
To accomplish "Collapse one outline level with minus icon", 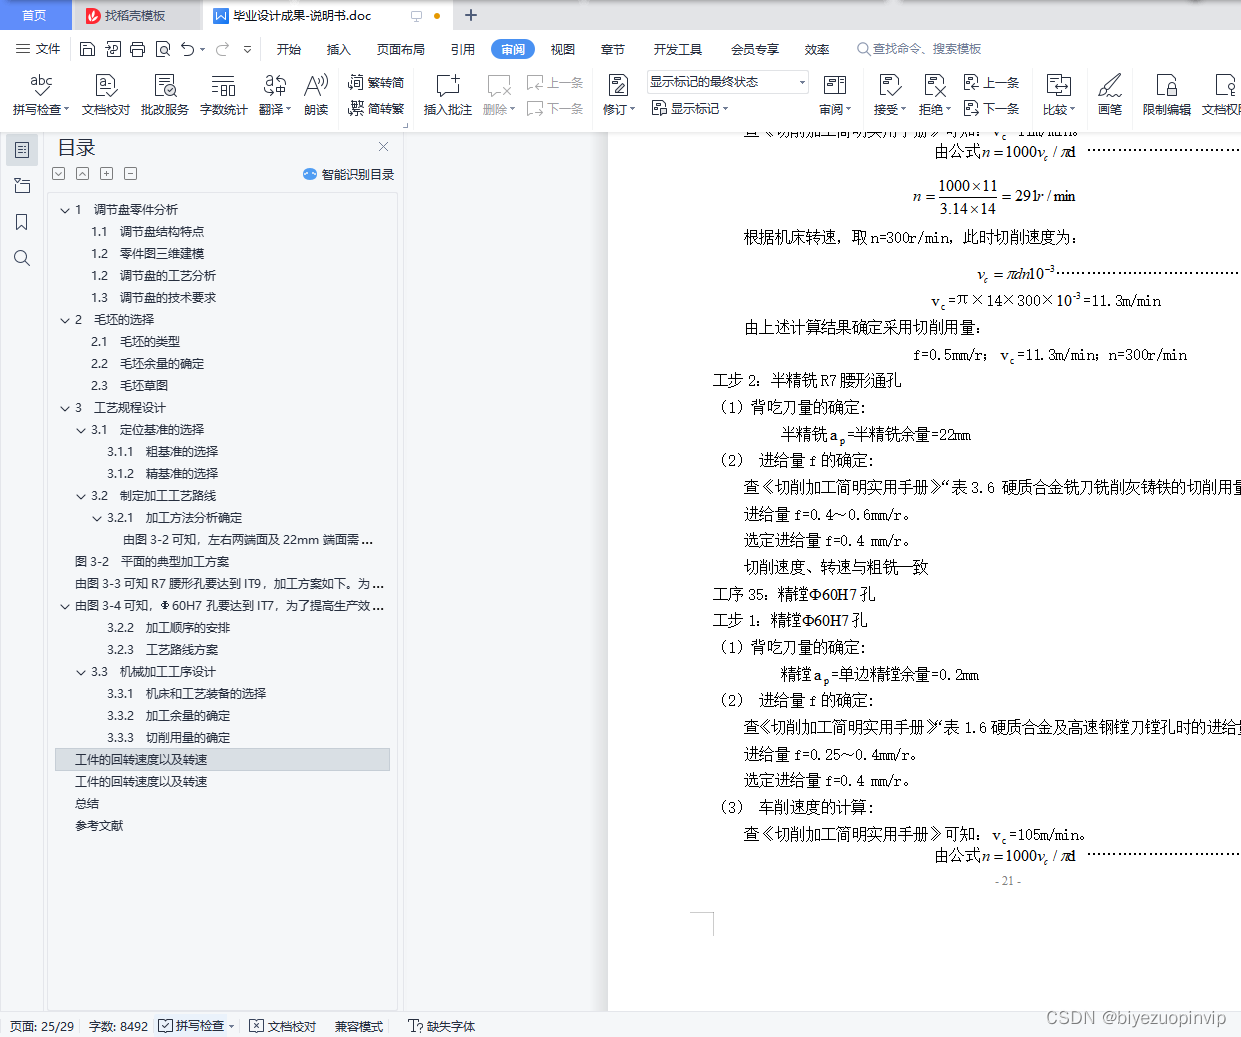I will (x=130, y=174).
